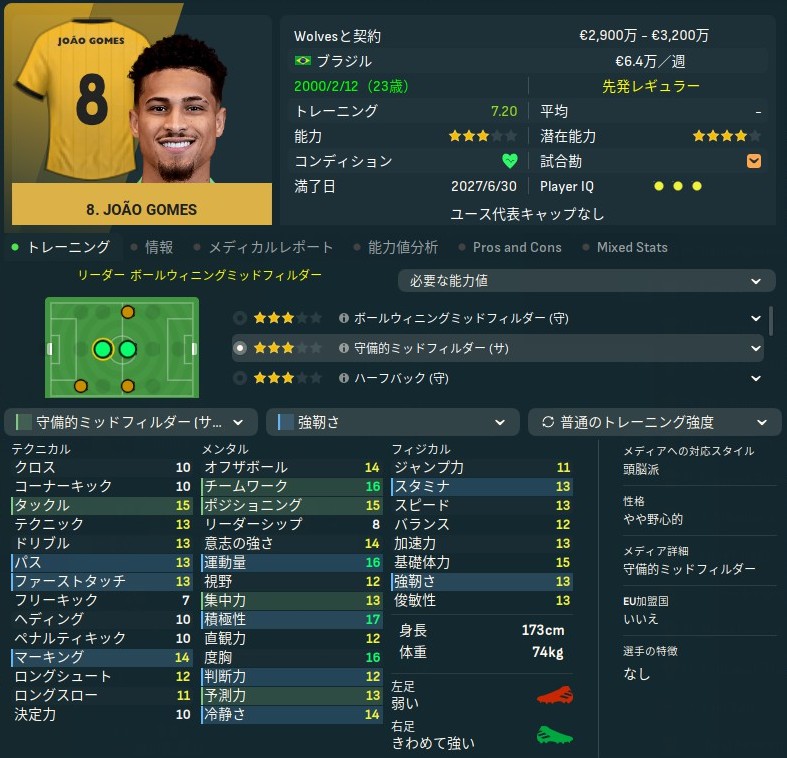Click info icon beside 守備的ミッドフィルダー (サ)
This screenshot has width=787, height=758.
point(344,348)
